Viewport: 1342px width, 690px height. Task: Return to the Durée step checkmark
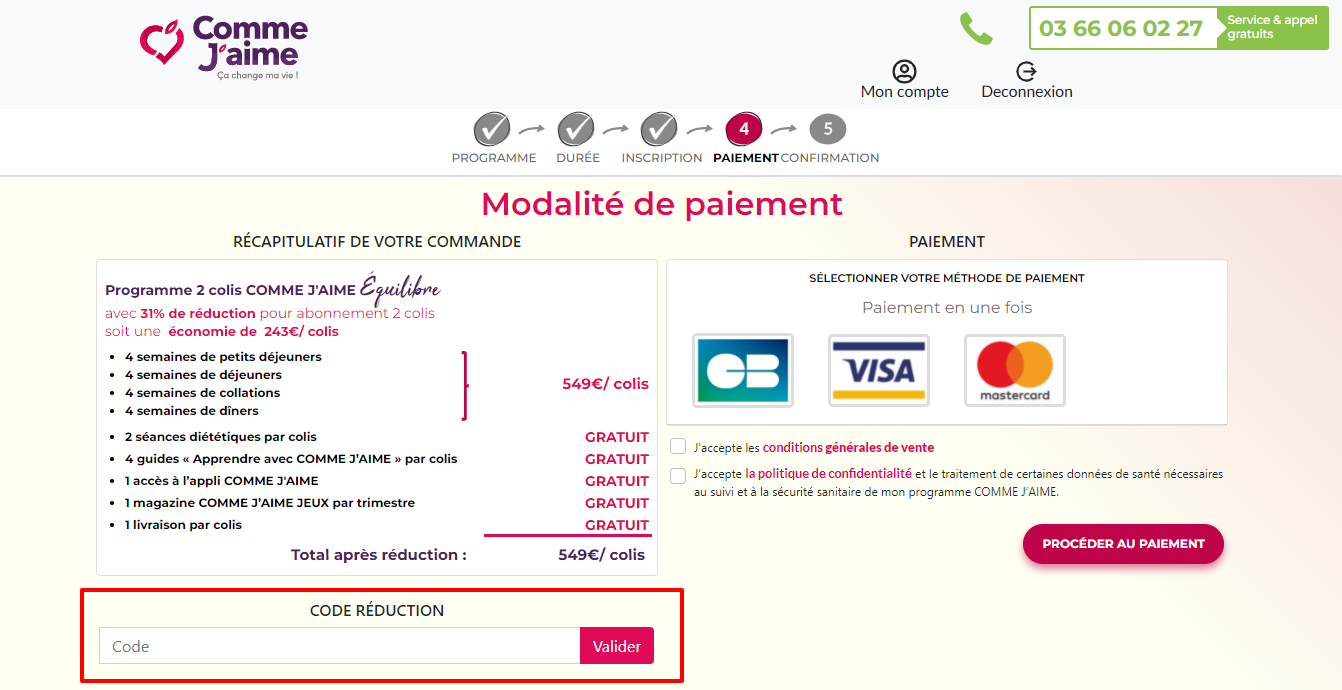pos(576,129)
